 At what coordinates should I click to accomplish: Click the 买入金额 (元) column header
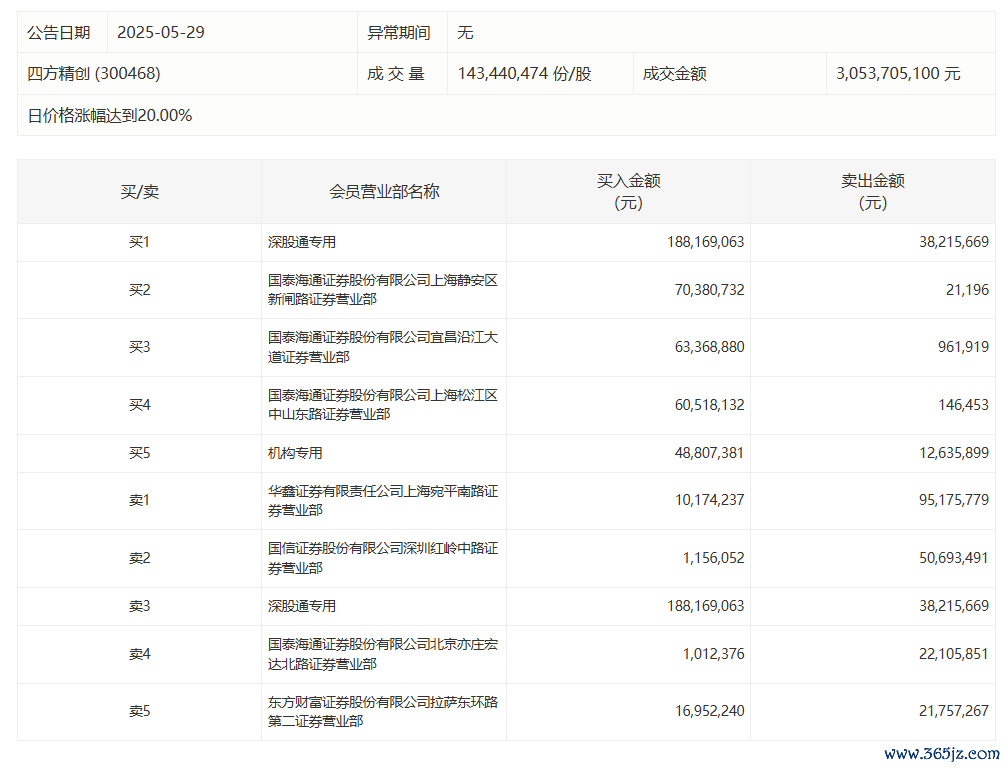(628, 191)
